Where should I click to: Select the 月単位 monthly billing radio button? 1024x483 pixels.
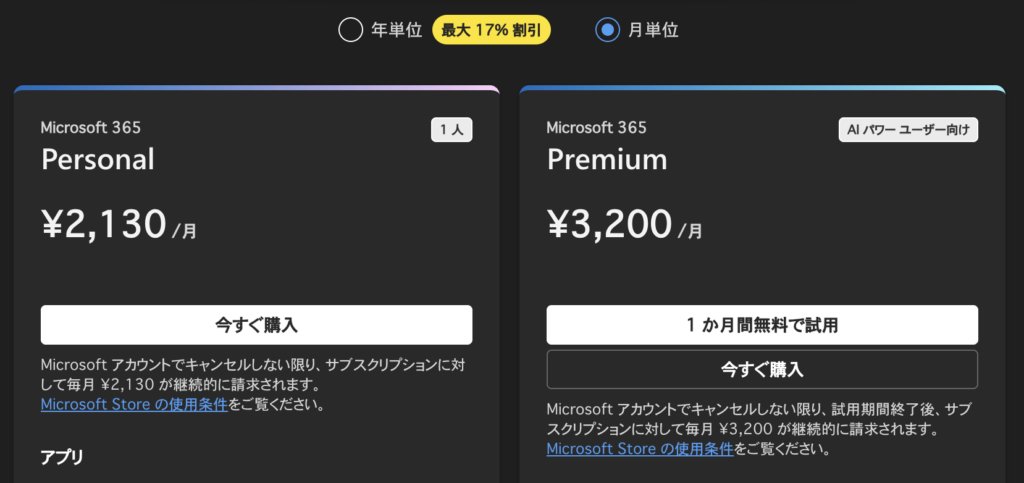pyautogui.click(x=607, y=30)
